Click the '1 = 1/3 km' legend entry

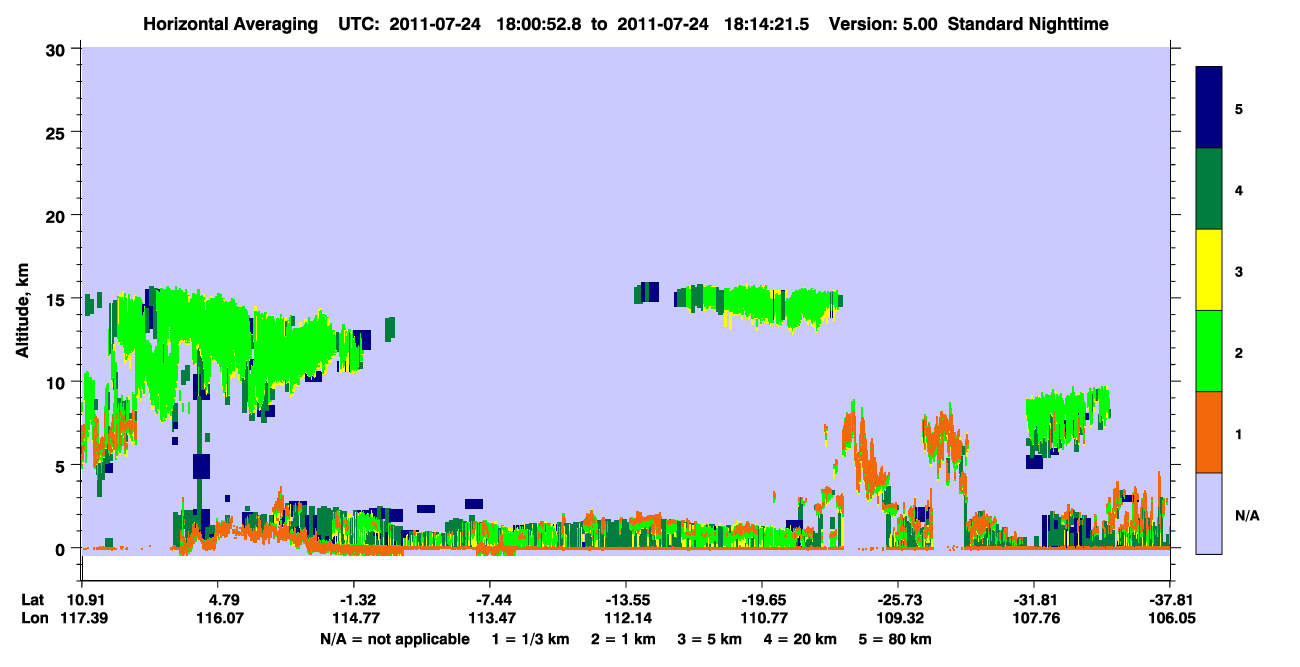(530, 639)
